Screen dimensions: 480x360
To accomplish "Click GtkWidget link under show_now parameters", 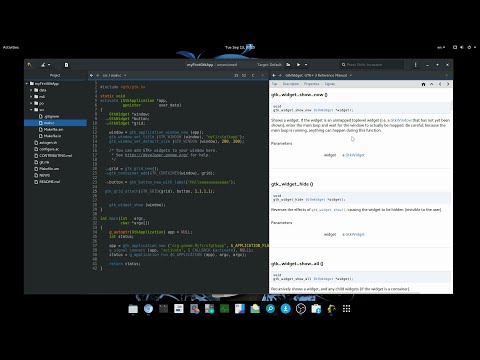I will pyautogui.click(x=355, y=155).
